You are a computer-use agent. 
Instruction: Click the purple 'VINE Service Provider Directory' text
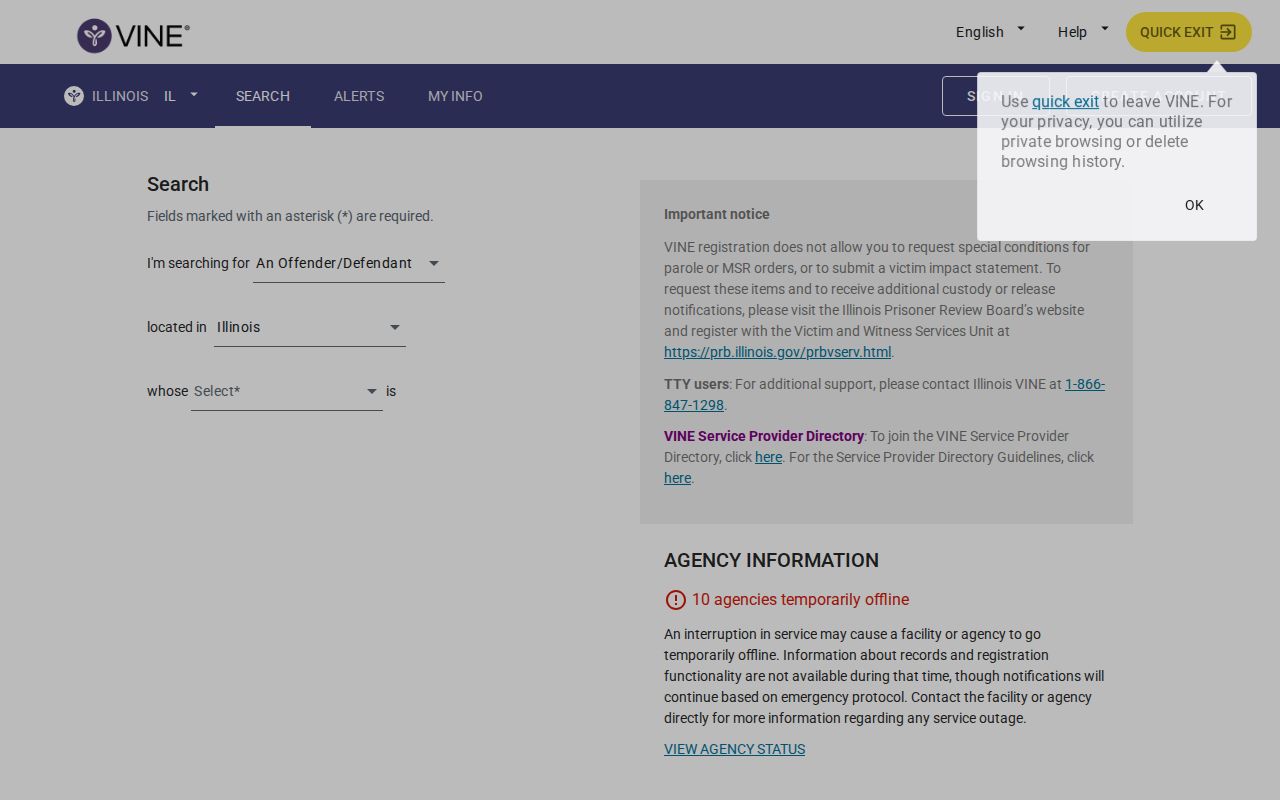[764, 436]
